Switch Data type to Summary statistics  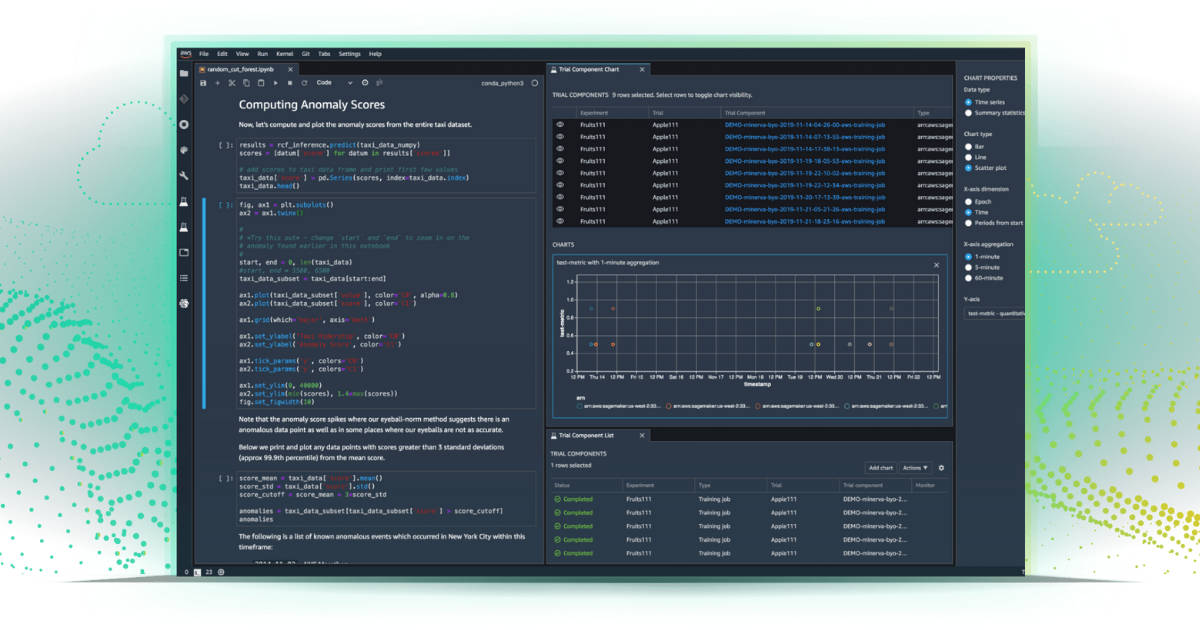tap(968, 115)
